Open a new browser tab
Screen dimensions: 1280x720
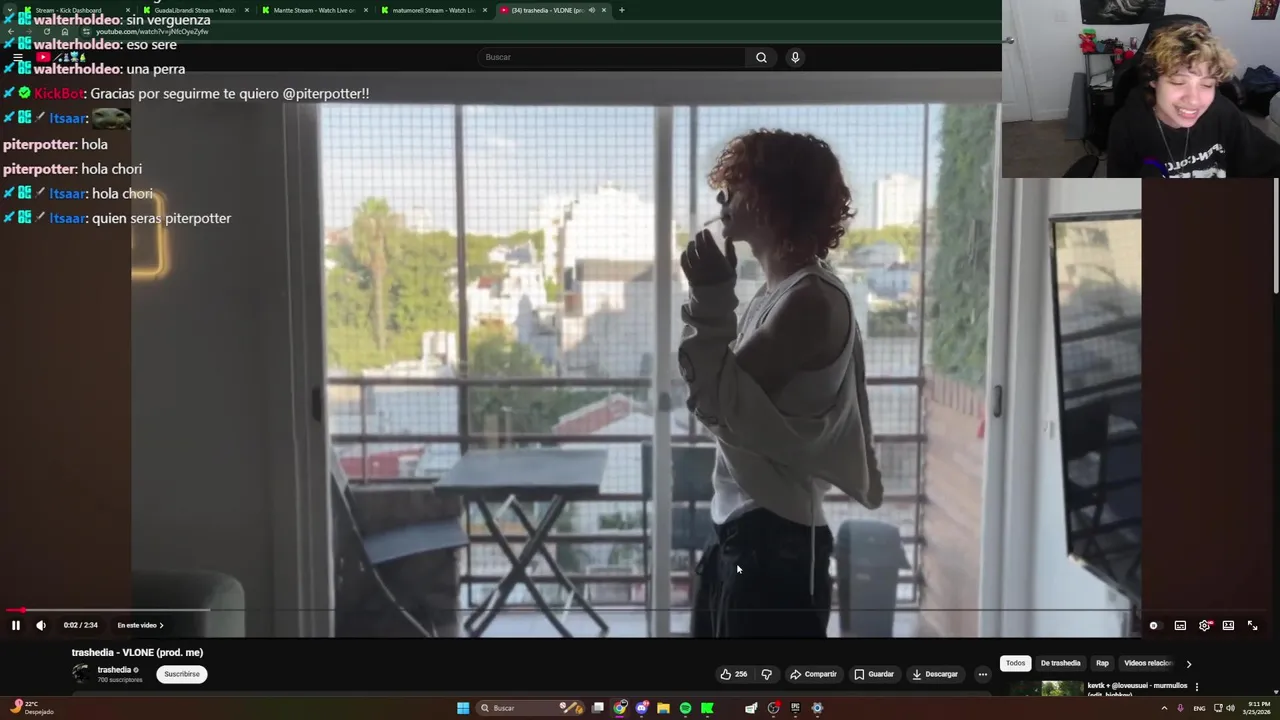point(621,10)
